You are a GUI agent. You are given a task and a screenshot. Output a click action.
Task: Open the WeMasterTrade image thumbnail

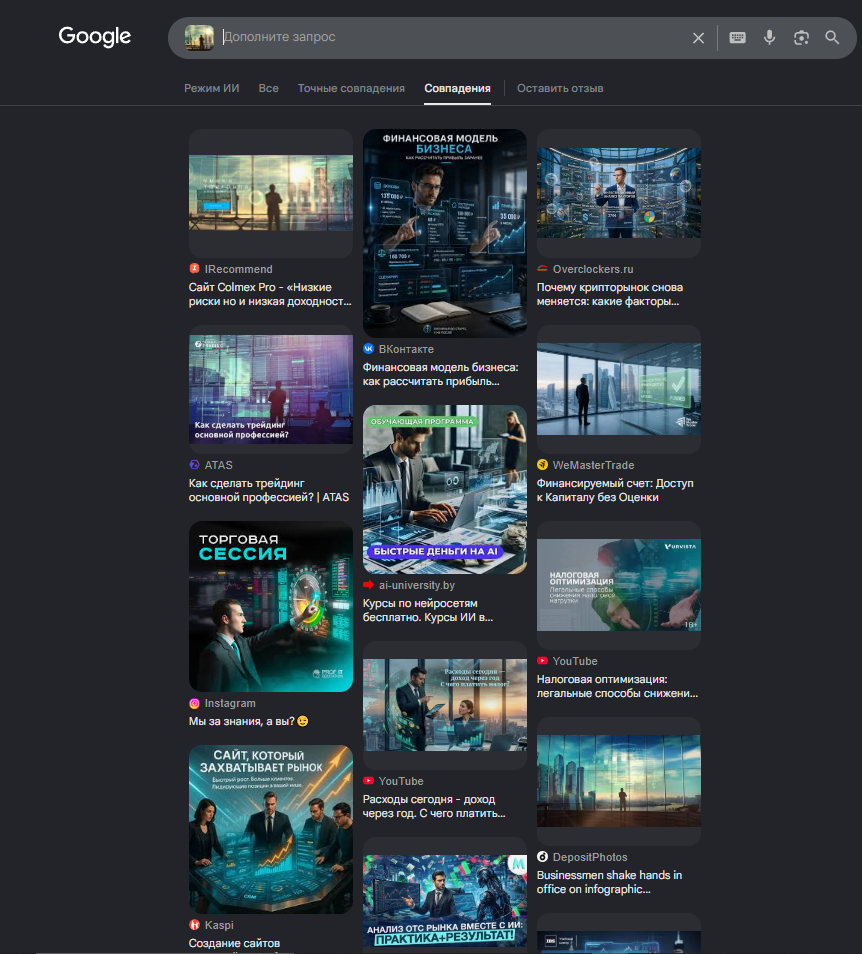(619, 389)
